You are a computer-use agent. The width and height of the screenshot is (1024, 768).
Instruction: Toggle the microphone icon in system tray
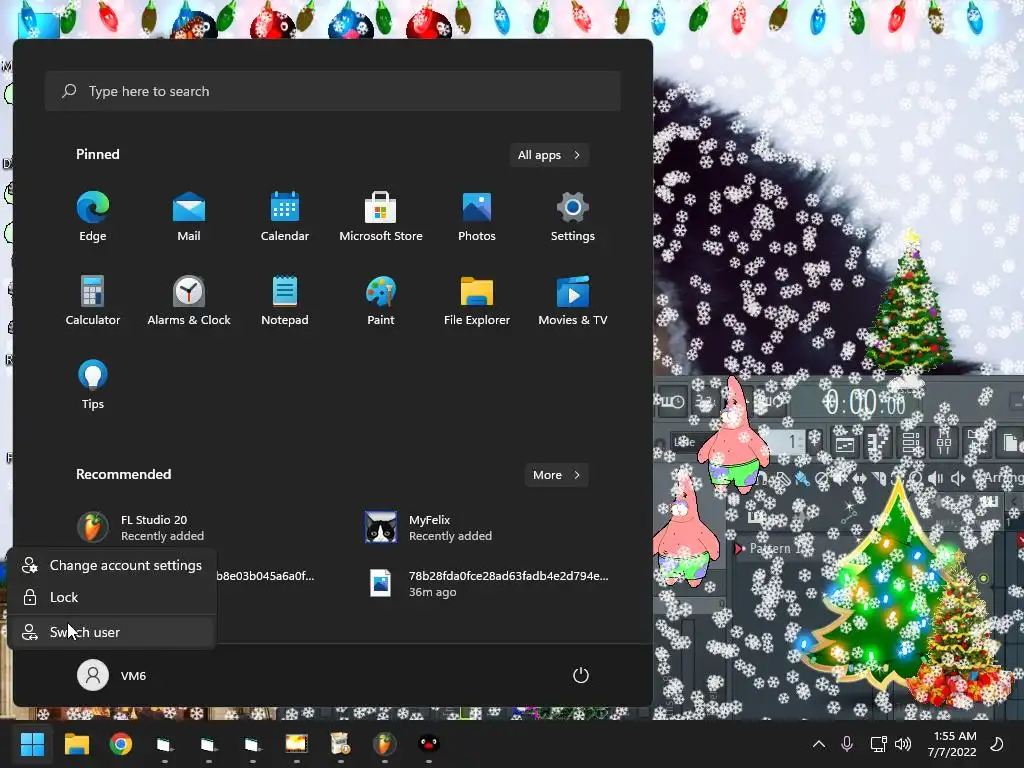click(847, 744)
